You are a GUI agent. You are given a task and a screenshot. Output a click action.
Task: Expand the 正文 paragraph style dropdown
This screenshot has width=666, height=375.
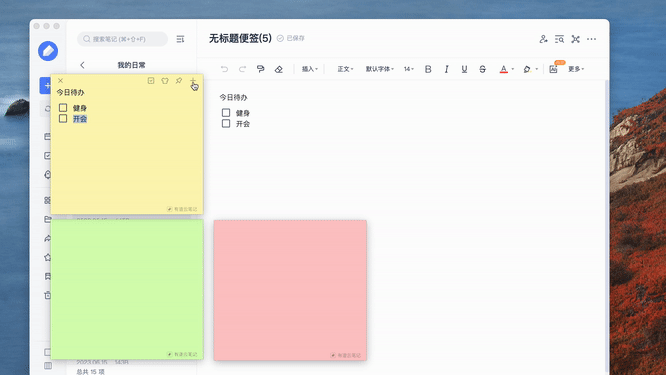point(345,69)
